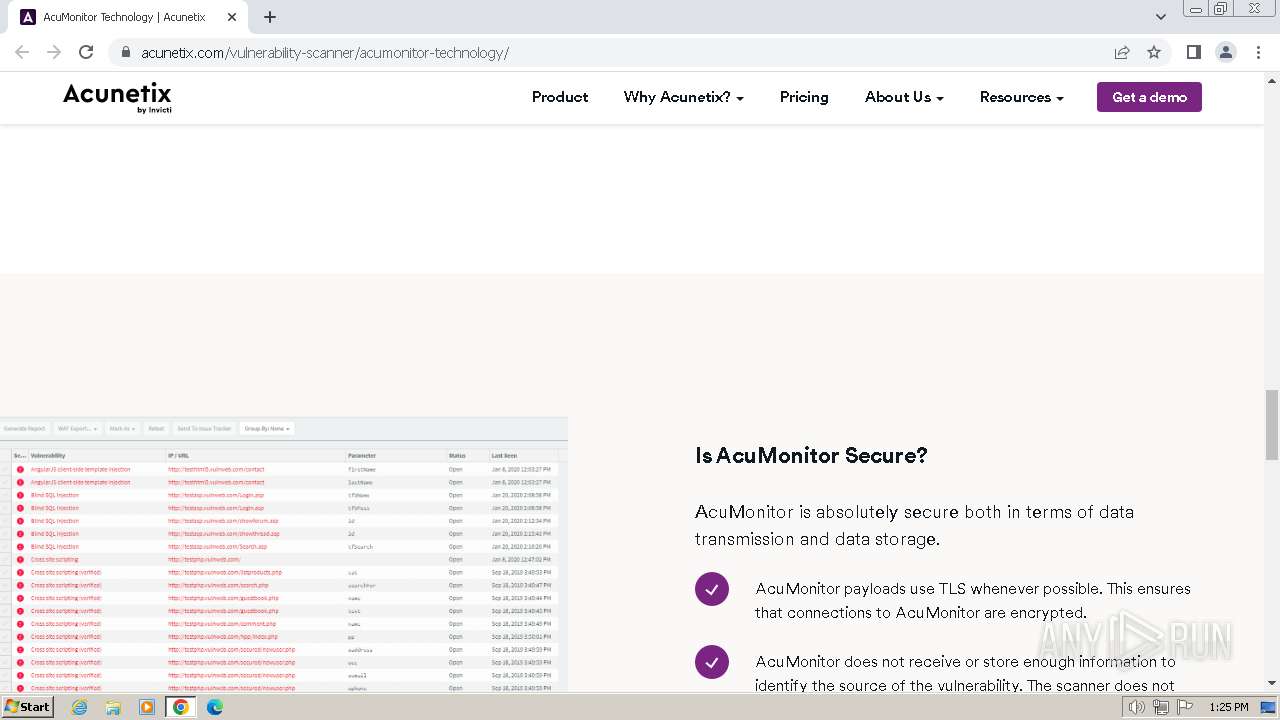Expand the Why Acunetix? dropdown
Screen dimensions: 1280x720
pyautogui.click(x=684, y=97)
